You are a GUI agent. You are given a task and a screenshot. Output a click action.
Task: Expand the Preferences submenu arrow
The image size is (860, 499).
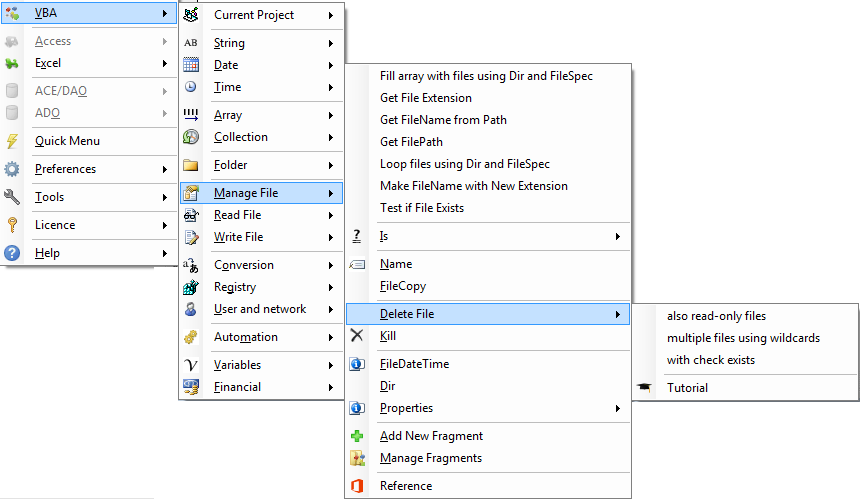click(165, 169)
